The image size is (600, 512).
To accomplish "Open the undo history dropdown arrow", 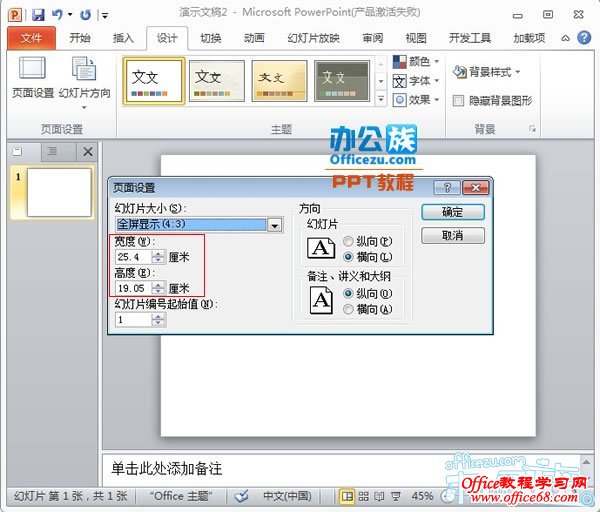I will [x=70, y=15].
